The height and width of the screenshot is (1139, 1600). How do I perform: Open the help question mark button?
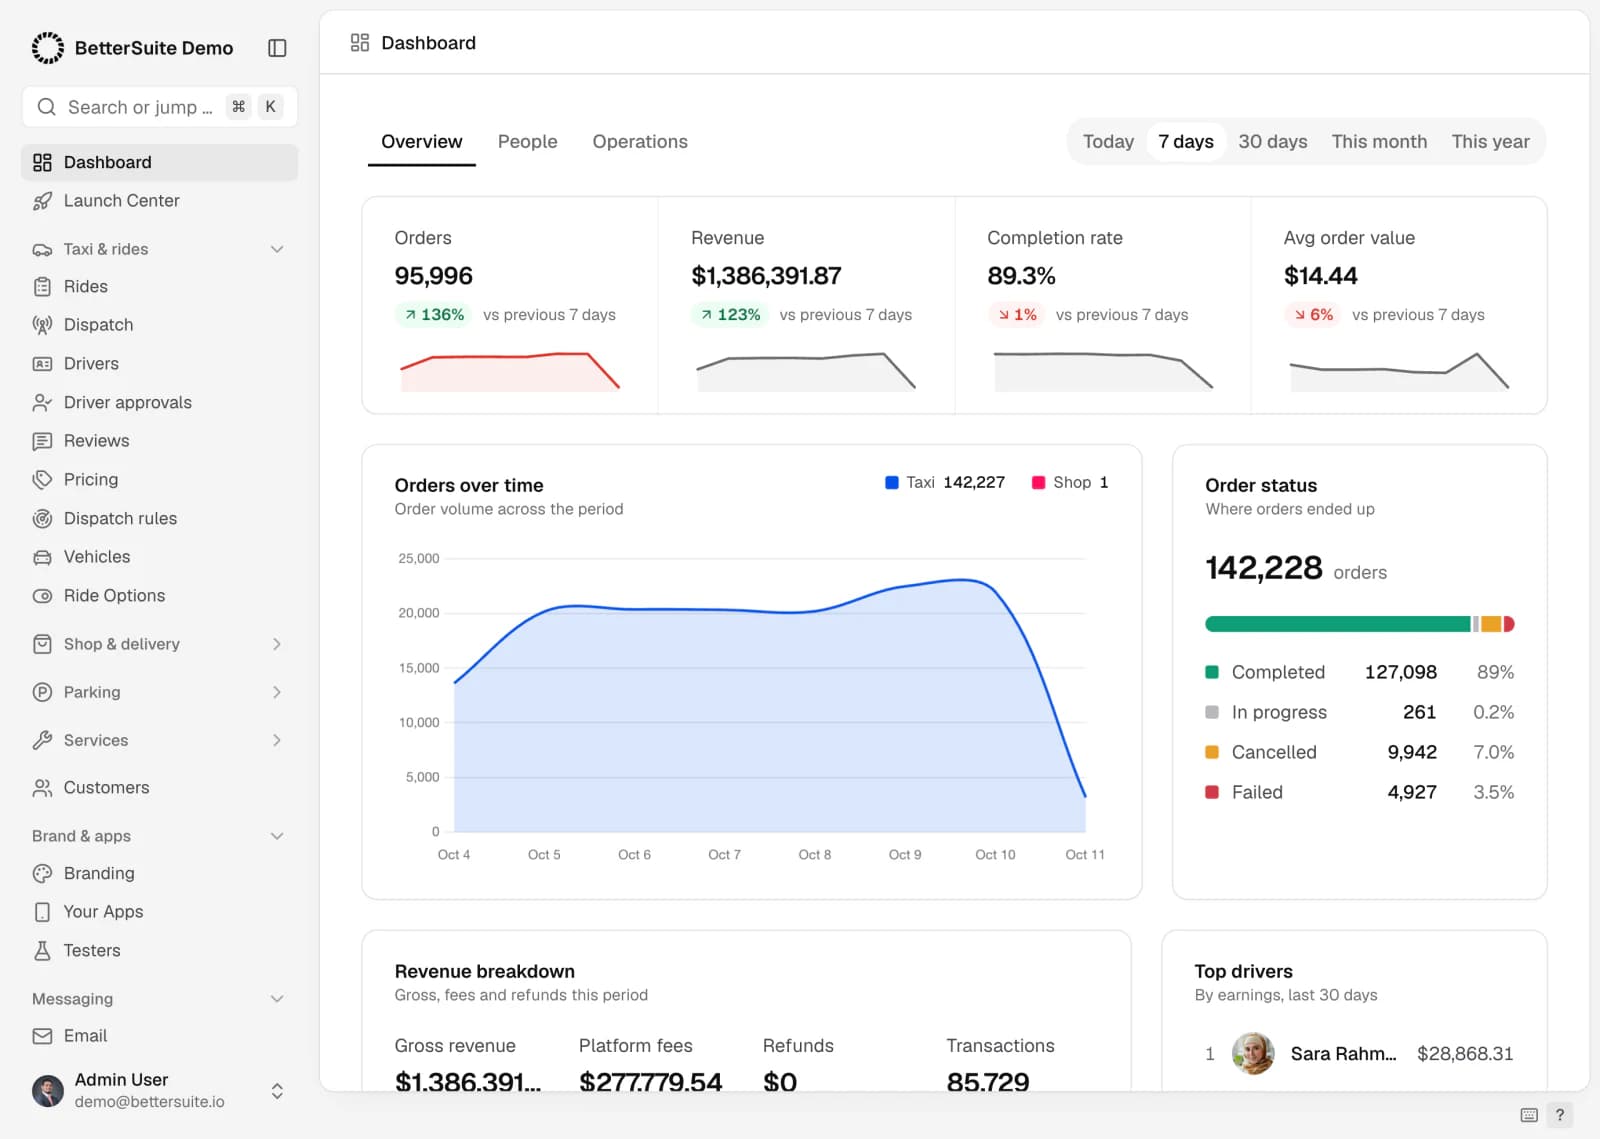[1559, 1115]
